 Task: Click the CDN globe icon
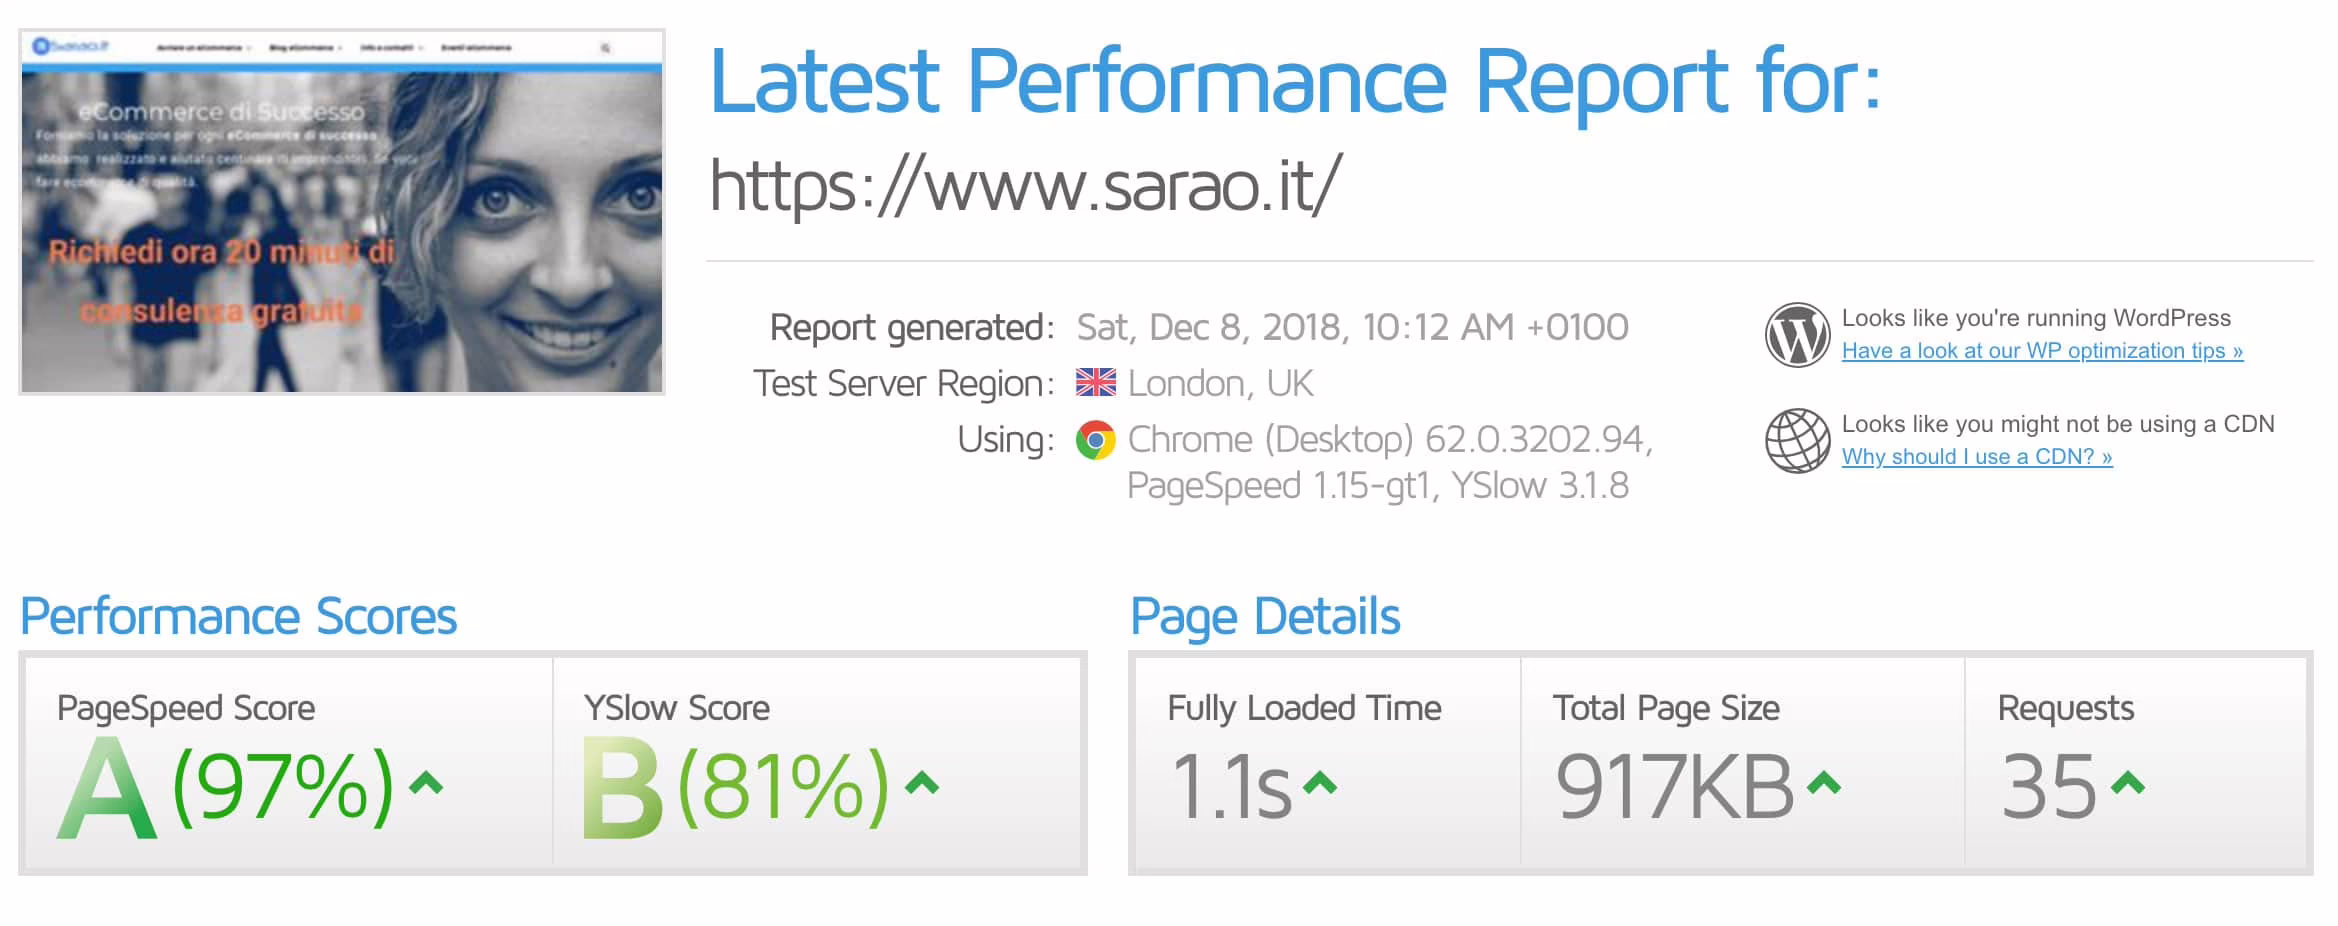tap(1797, 441)
